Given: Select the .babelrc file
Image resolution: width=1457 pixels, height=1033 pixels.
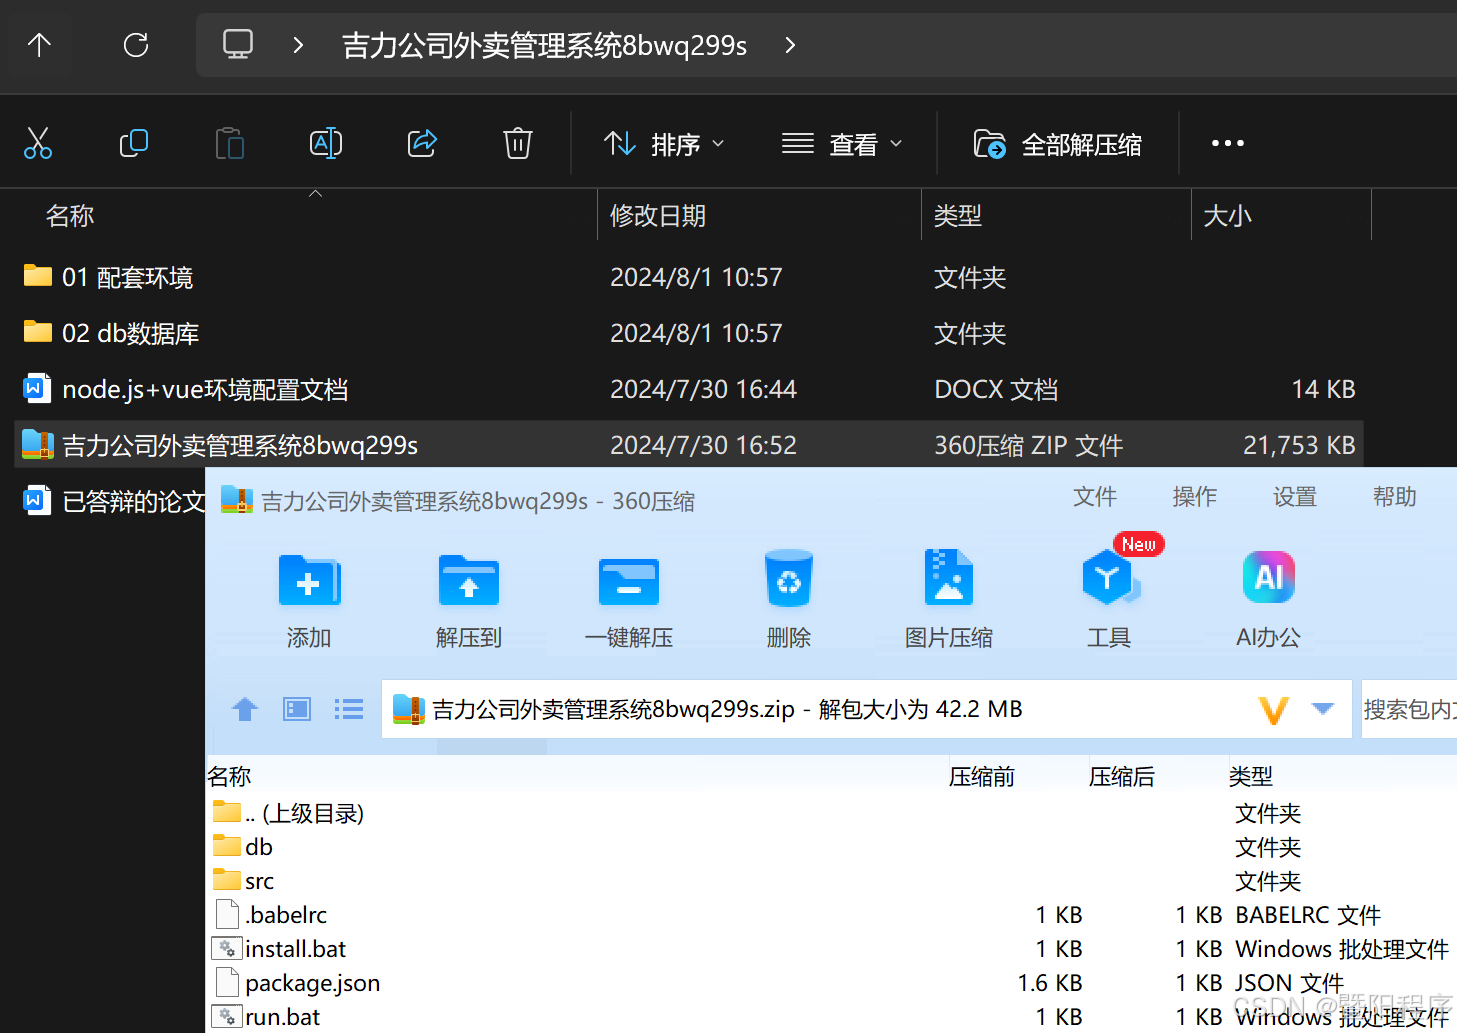Looking at the screenshot, I should (x=271, y=915).
